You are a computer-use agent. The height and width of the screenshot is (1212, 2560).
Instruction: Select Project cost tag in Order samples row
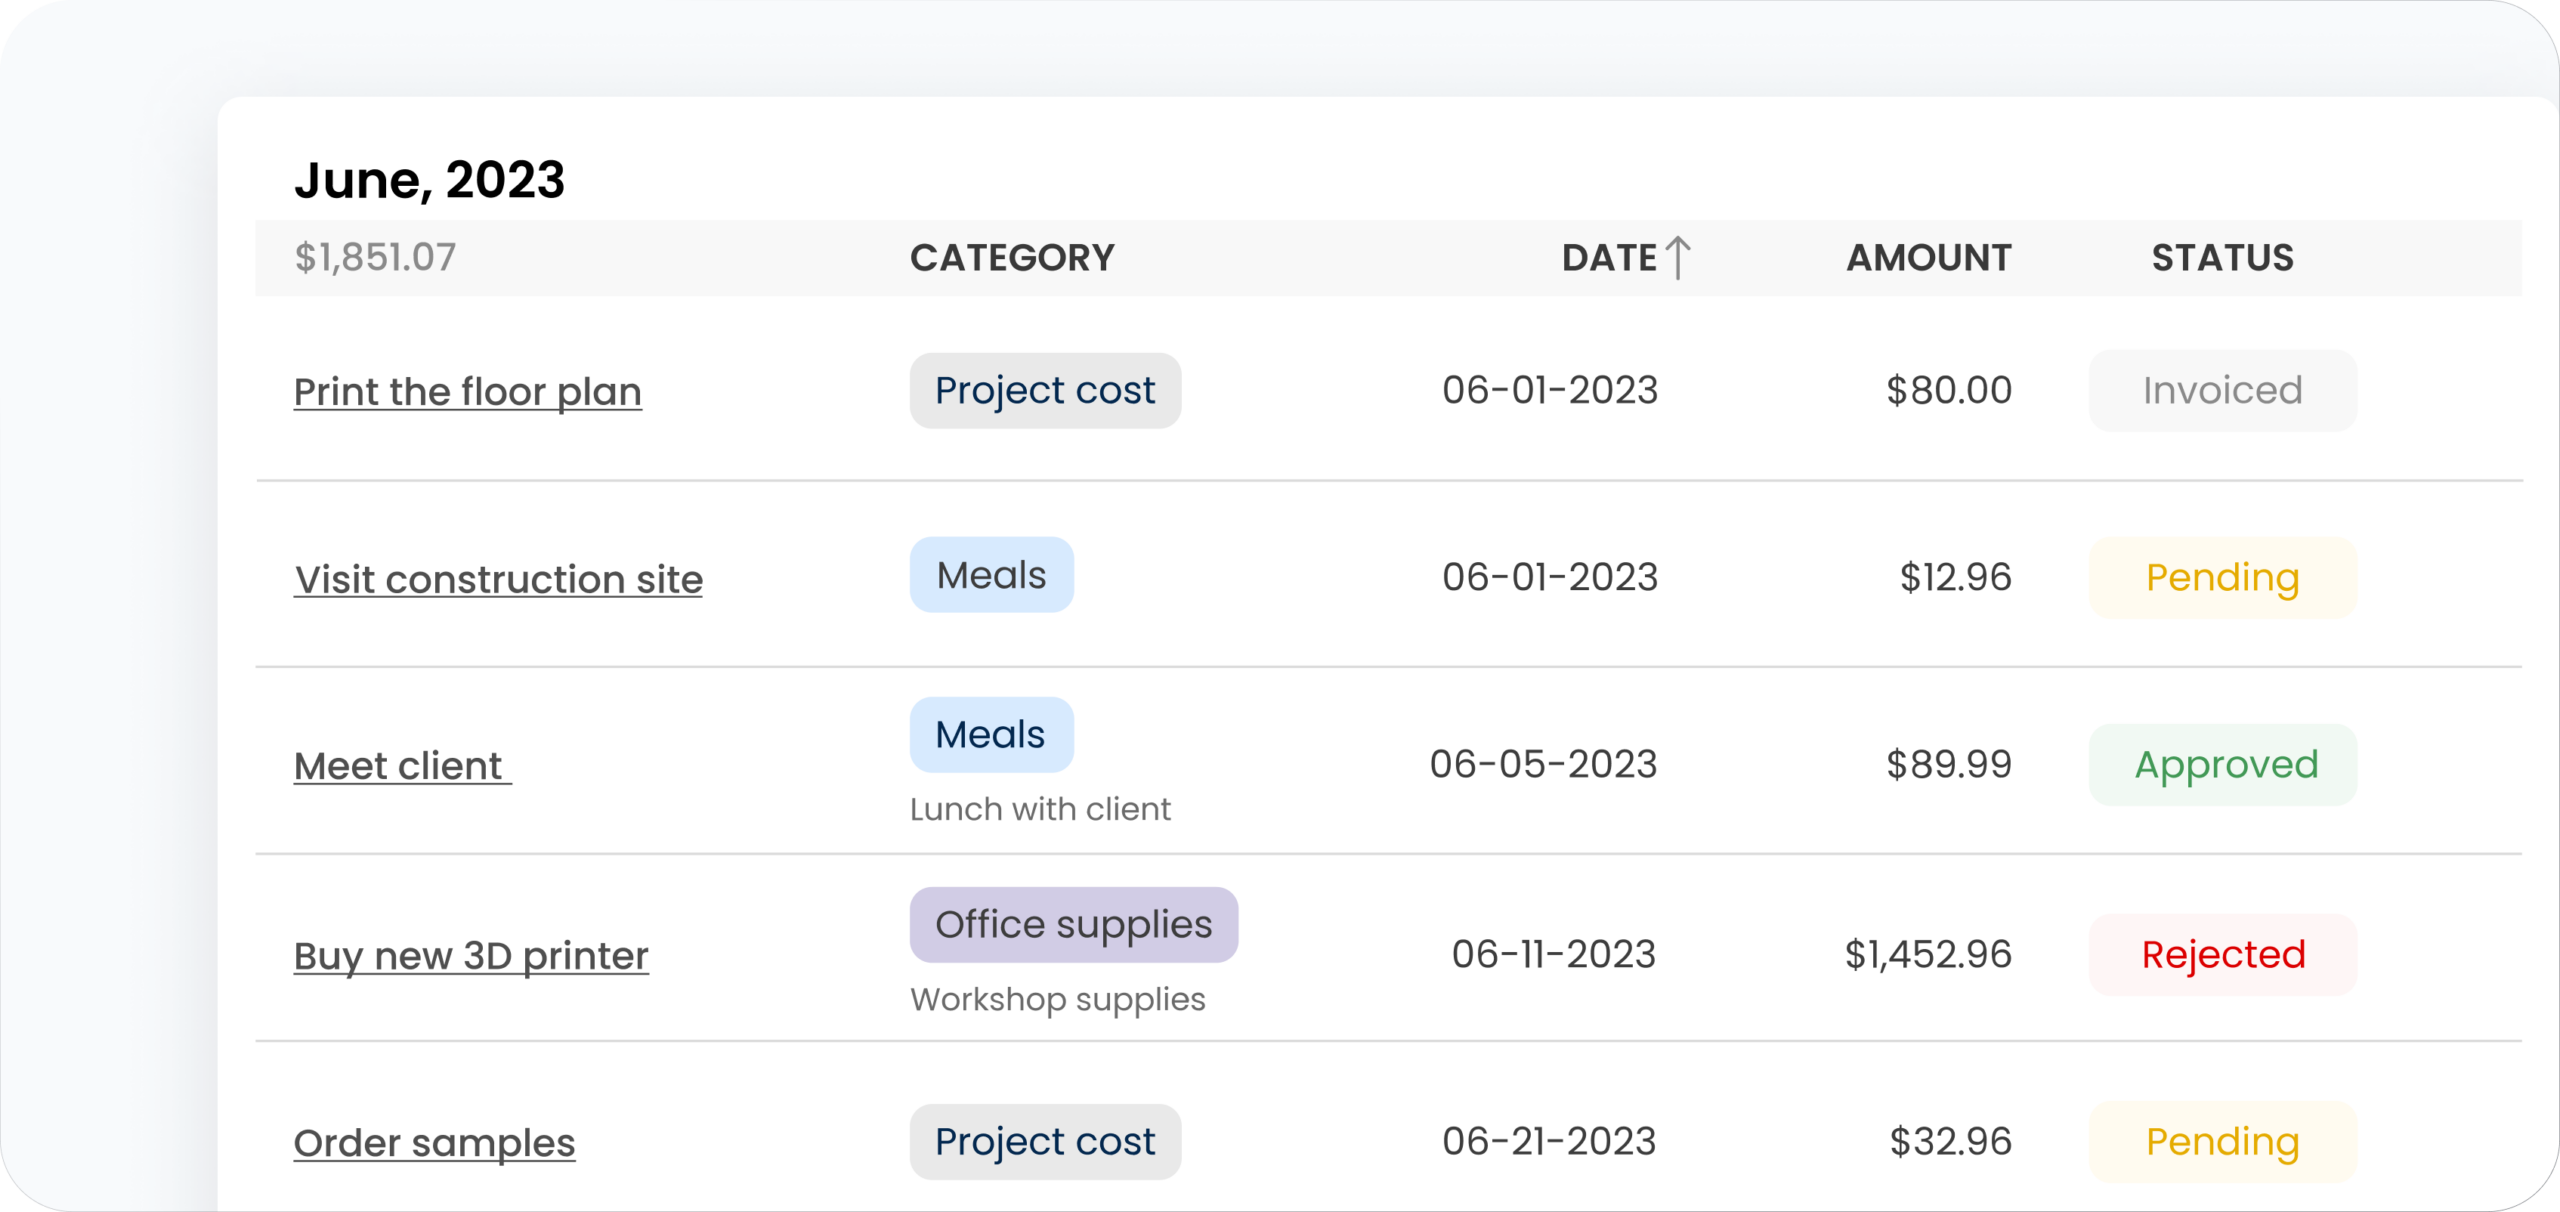pos(1045,1141)
